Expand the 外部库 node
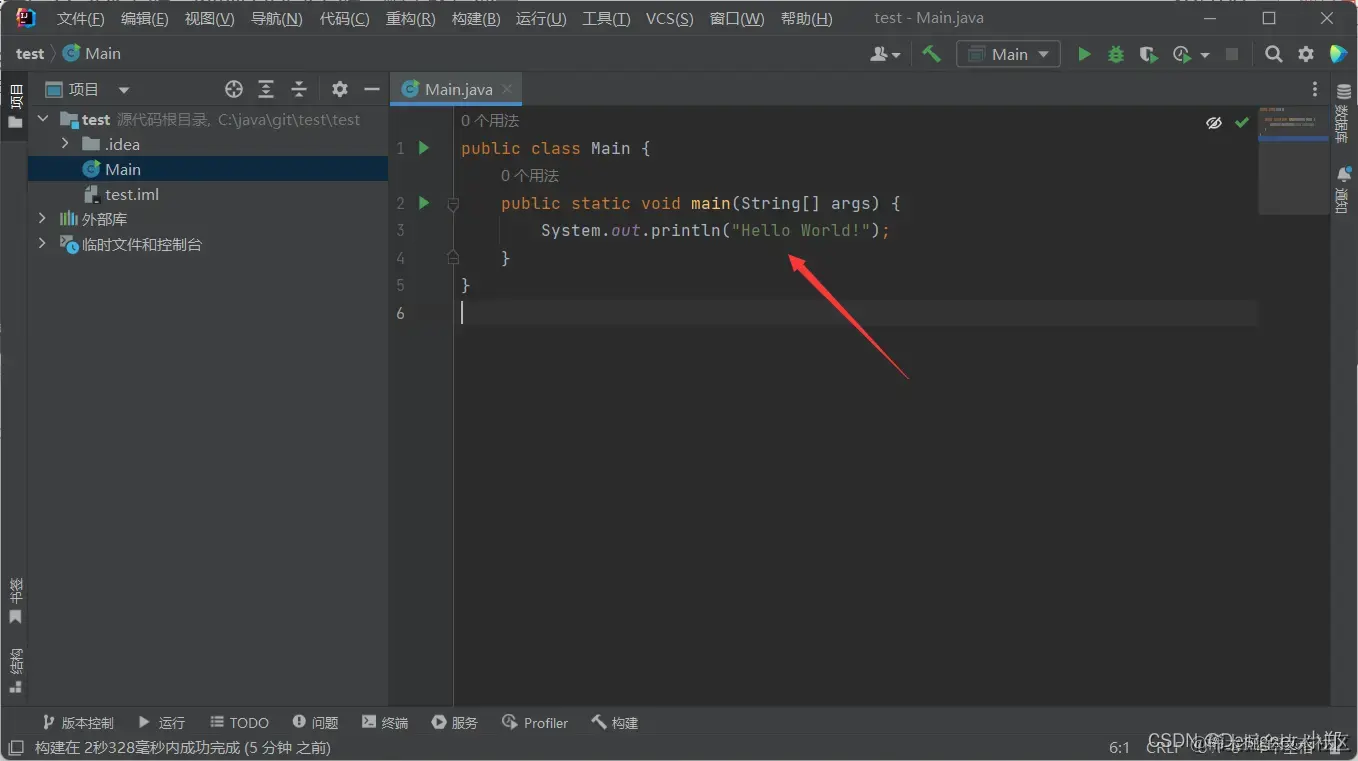This screenshot has height=761, width=1358. pyautogui.click(x=43, y=219)
